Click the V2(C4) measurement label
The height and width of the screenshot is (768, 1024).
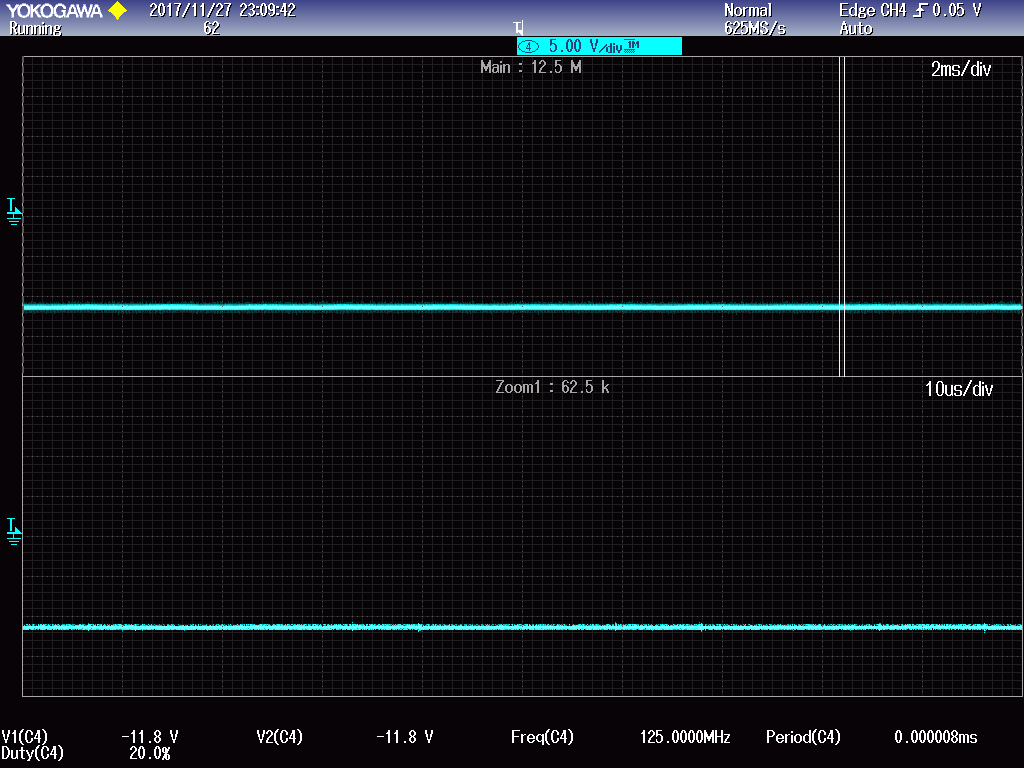(280, 737)
